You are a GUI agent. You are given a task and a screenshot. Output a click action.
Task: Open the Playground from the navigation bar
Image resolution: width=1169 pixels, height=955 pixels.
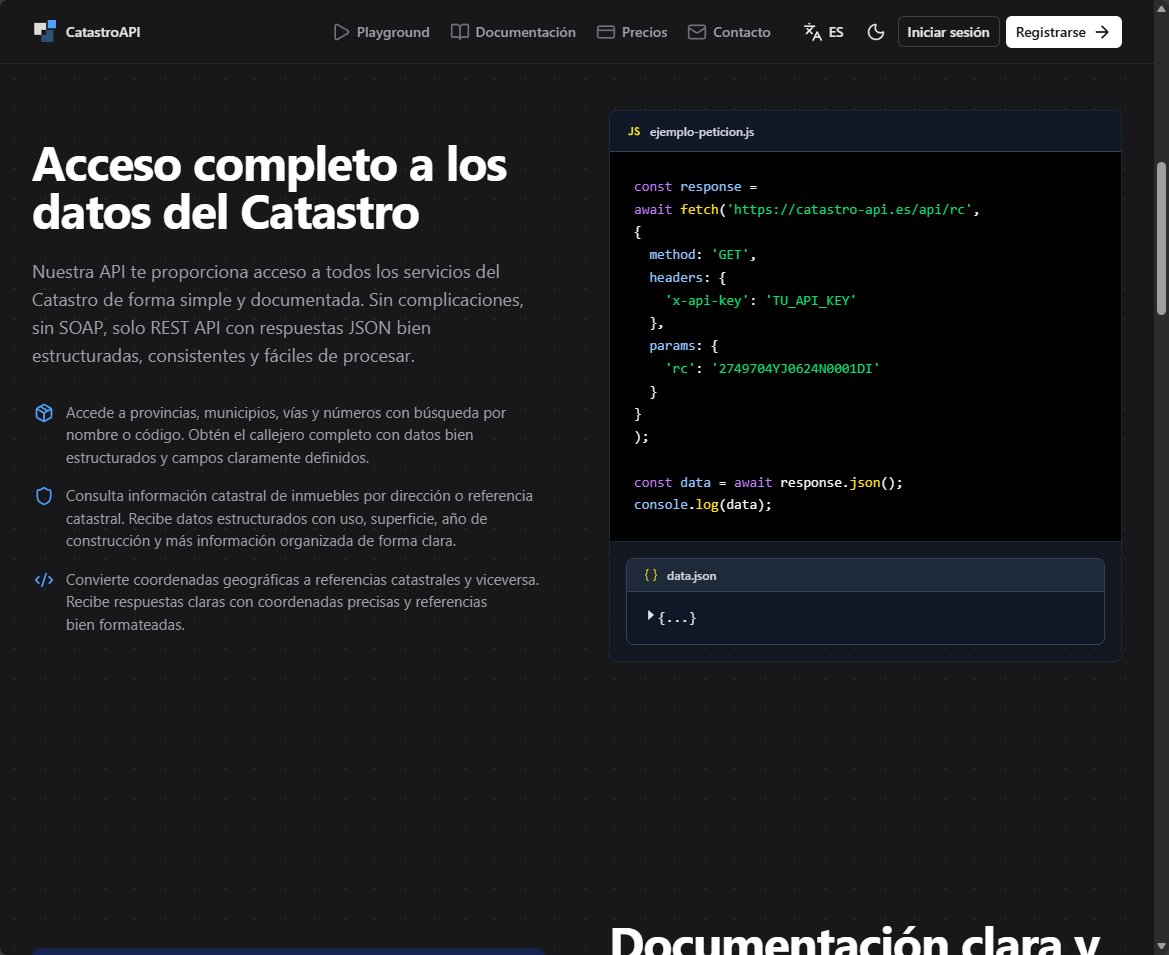tap(381, 31)
